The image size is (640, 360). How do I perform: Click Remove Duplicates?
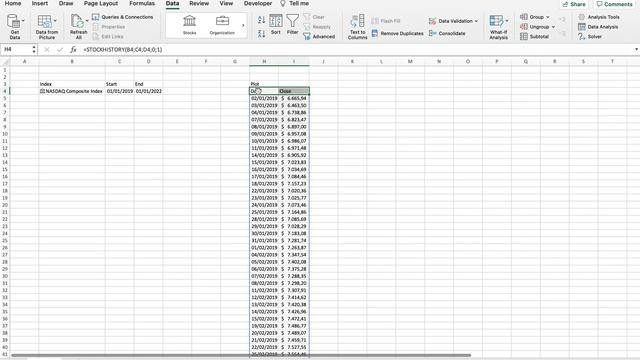(398, 33)
